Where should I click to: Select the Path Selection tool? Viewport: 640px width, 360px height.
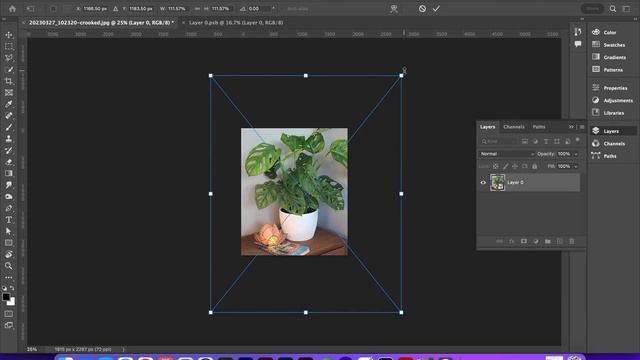point(9,231)
